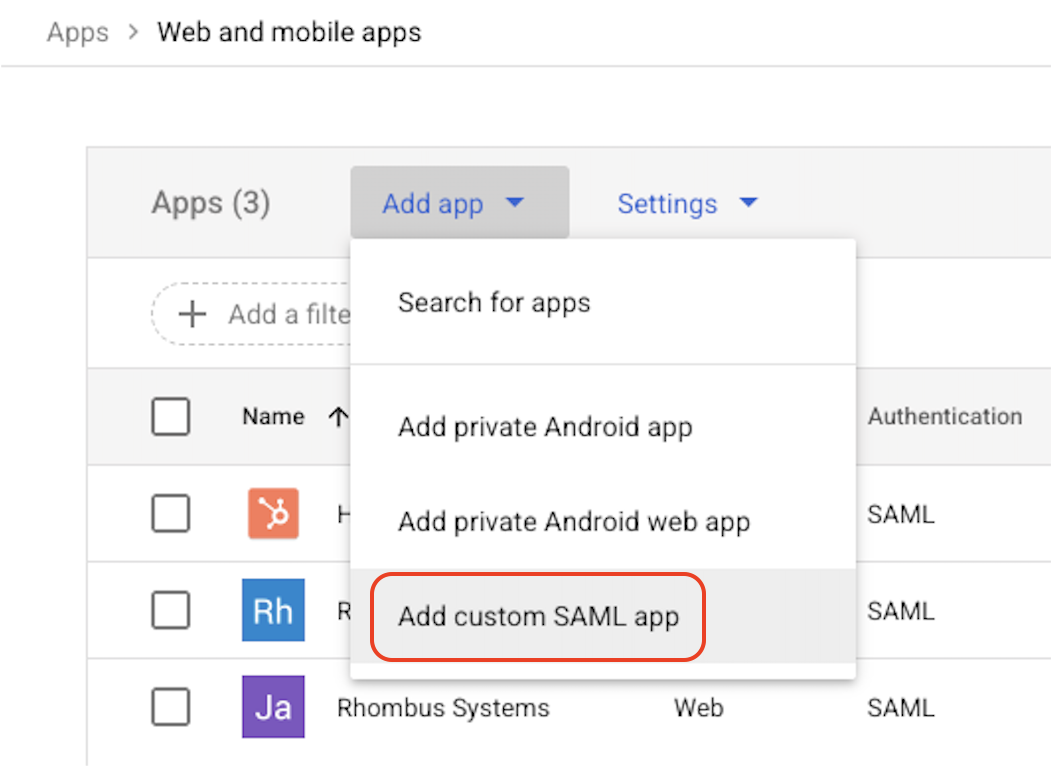Click the chevron separator in breadcrumb
The width and height of the screenshot is (1054, 766).
(133, 32)
